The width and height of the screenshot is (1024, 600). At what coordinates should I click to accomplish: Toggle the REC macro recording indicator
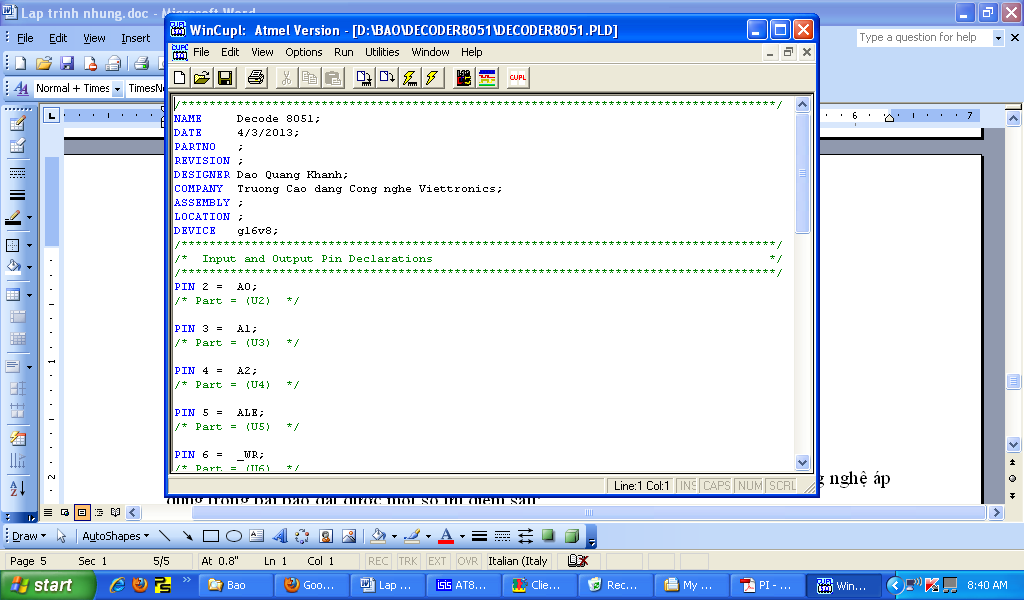click(378, 561)
